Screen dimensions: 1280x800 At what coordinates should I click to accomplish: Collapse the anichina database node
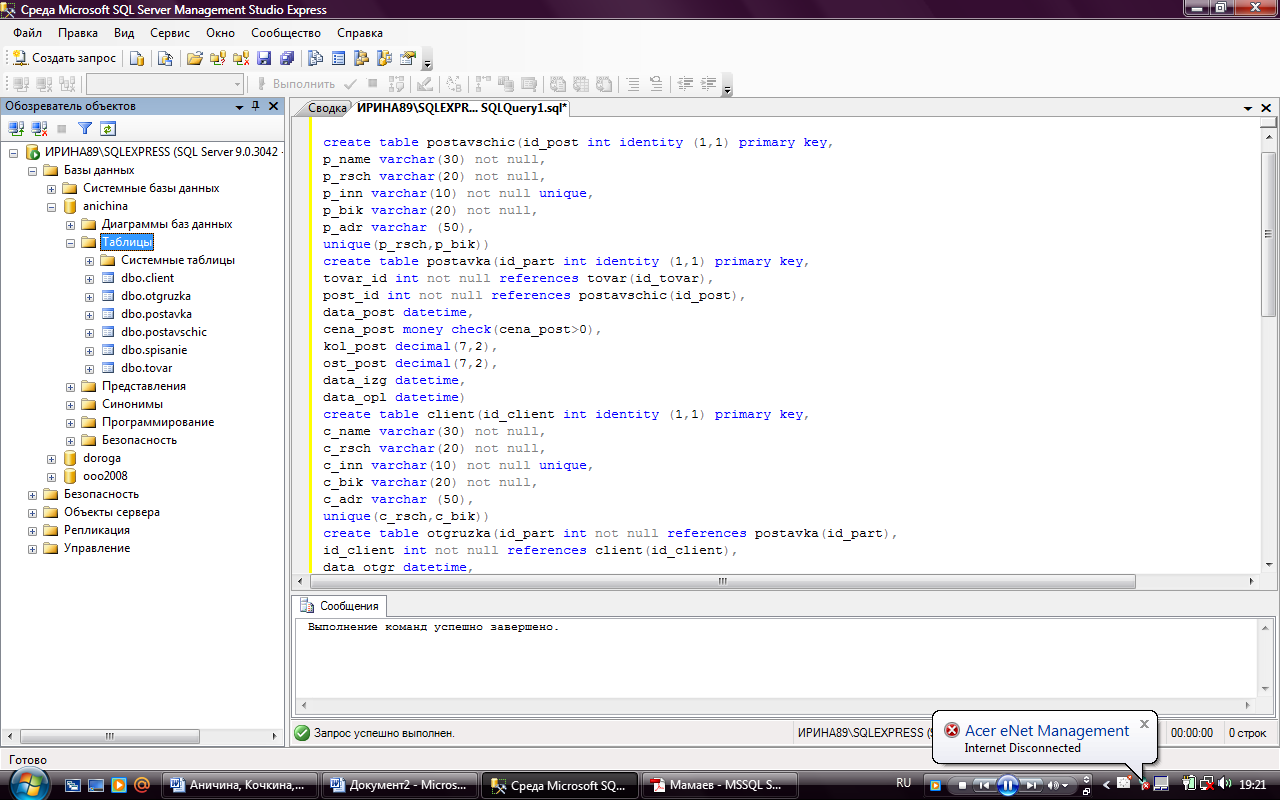point(52,206)
